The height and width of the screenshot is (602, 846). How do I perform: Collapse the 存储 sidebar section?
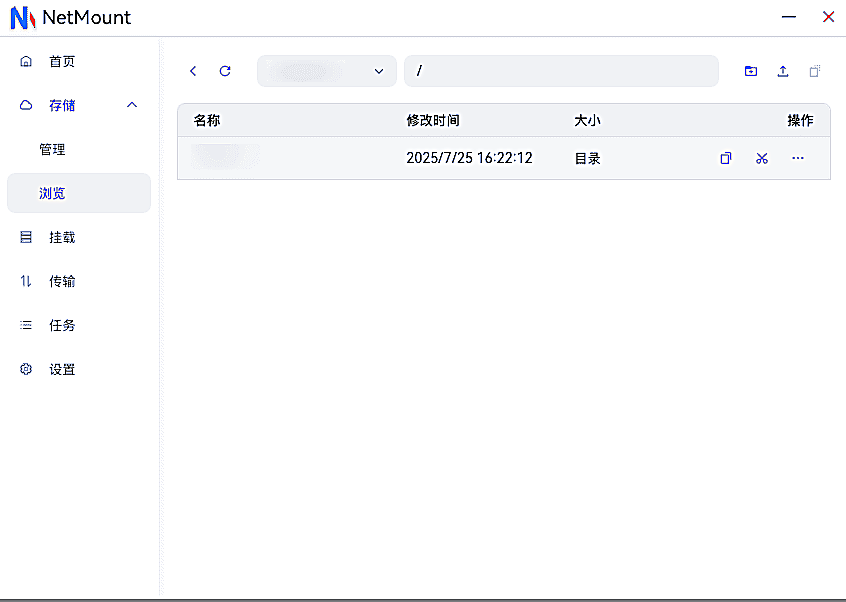pos(132,105)
